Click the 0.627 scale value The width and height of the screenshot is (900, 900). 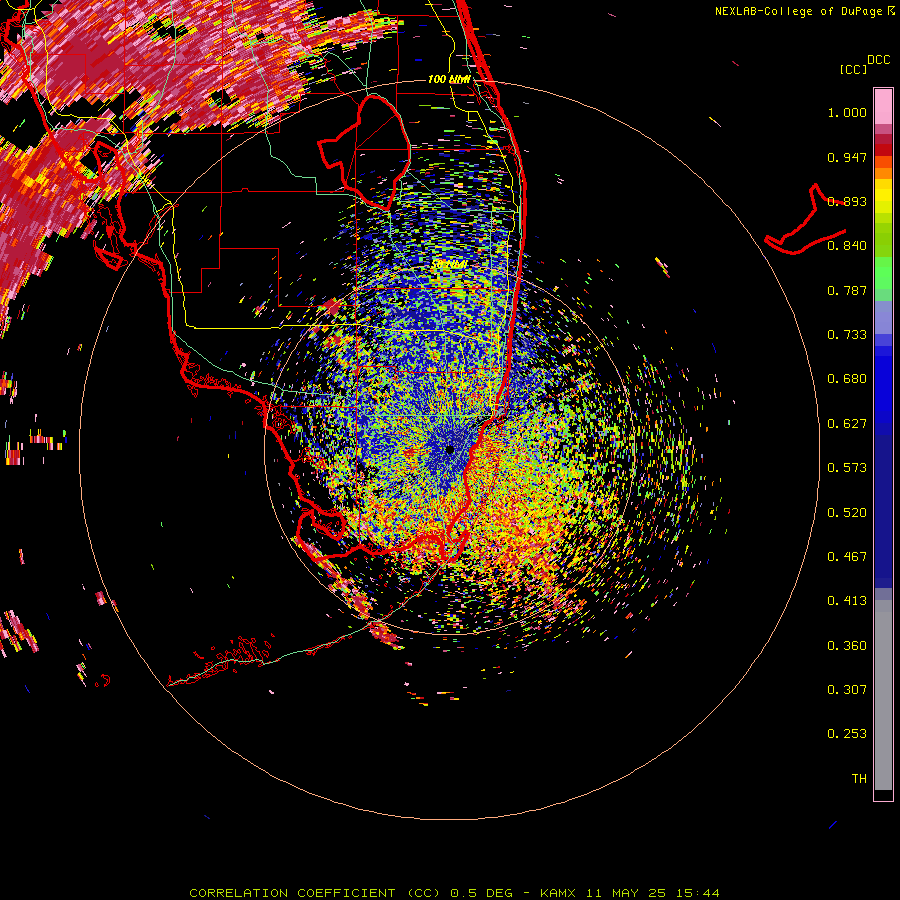coord(847,424)
